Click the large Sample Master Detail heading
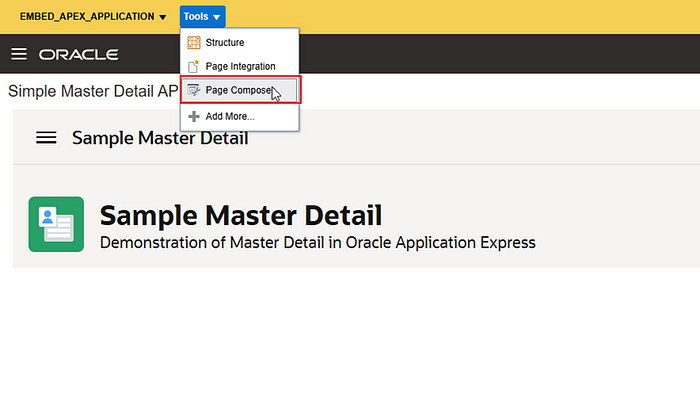Image resolution: width=700 pixels, height=405 pixels. (241, 215)
